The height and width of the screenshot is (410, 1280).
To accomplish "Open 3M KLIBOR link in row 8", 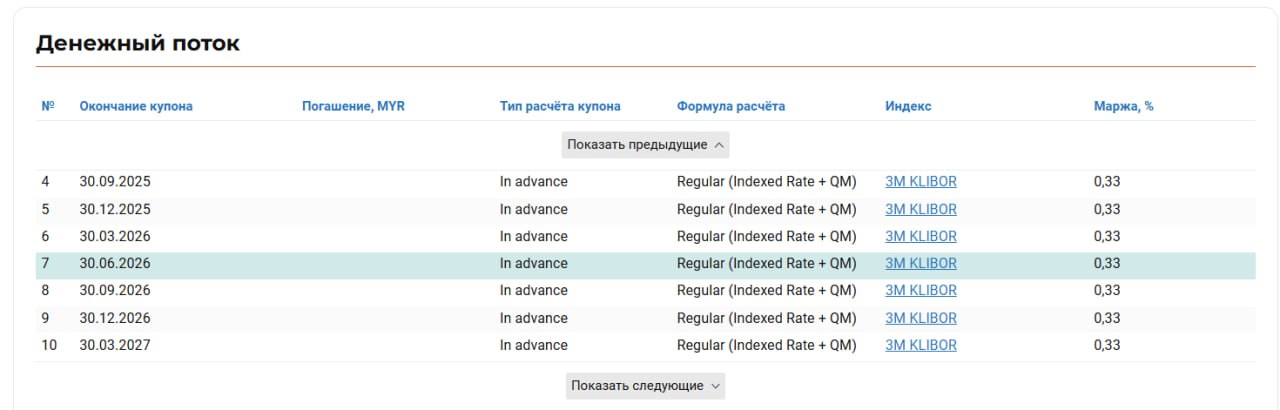I will [921, 291].
